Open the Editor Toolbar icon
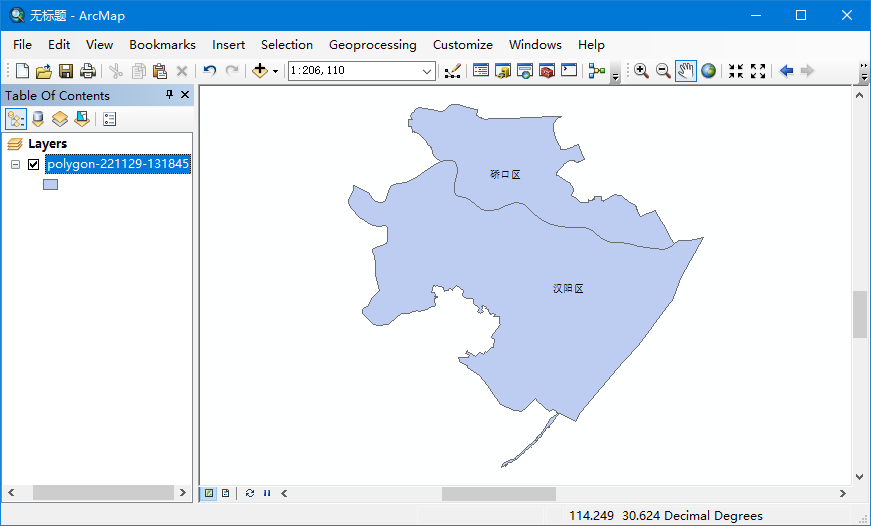 click(x=453, y=71)
